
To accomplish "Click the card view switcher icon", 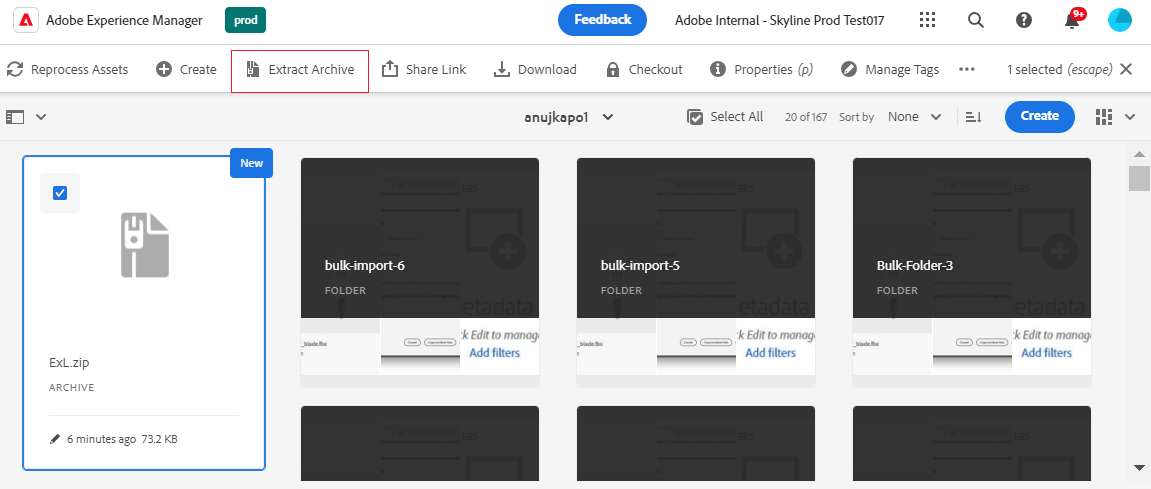I will pyautogui.click(x=1103, y=117).
